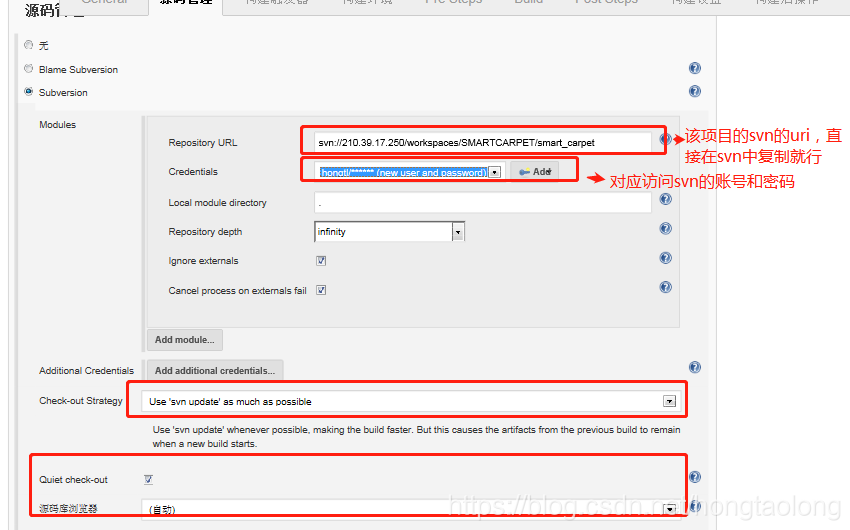850x530 pixels.
Task: Click the Add module... button
Action: pos(185,340)
